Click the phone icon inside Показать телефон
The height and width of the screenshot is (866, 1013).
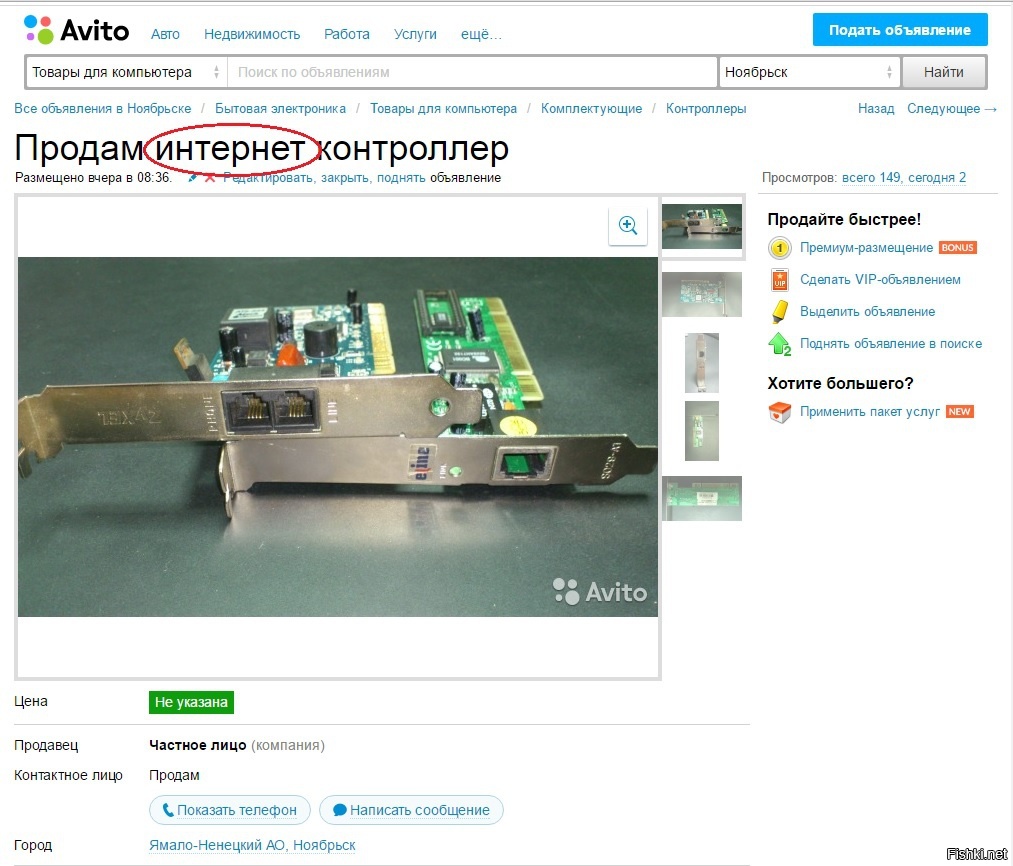(x=168, y=810)
